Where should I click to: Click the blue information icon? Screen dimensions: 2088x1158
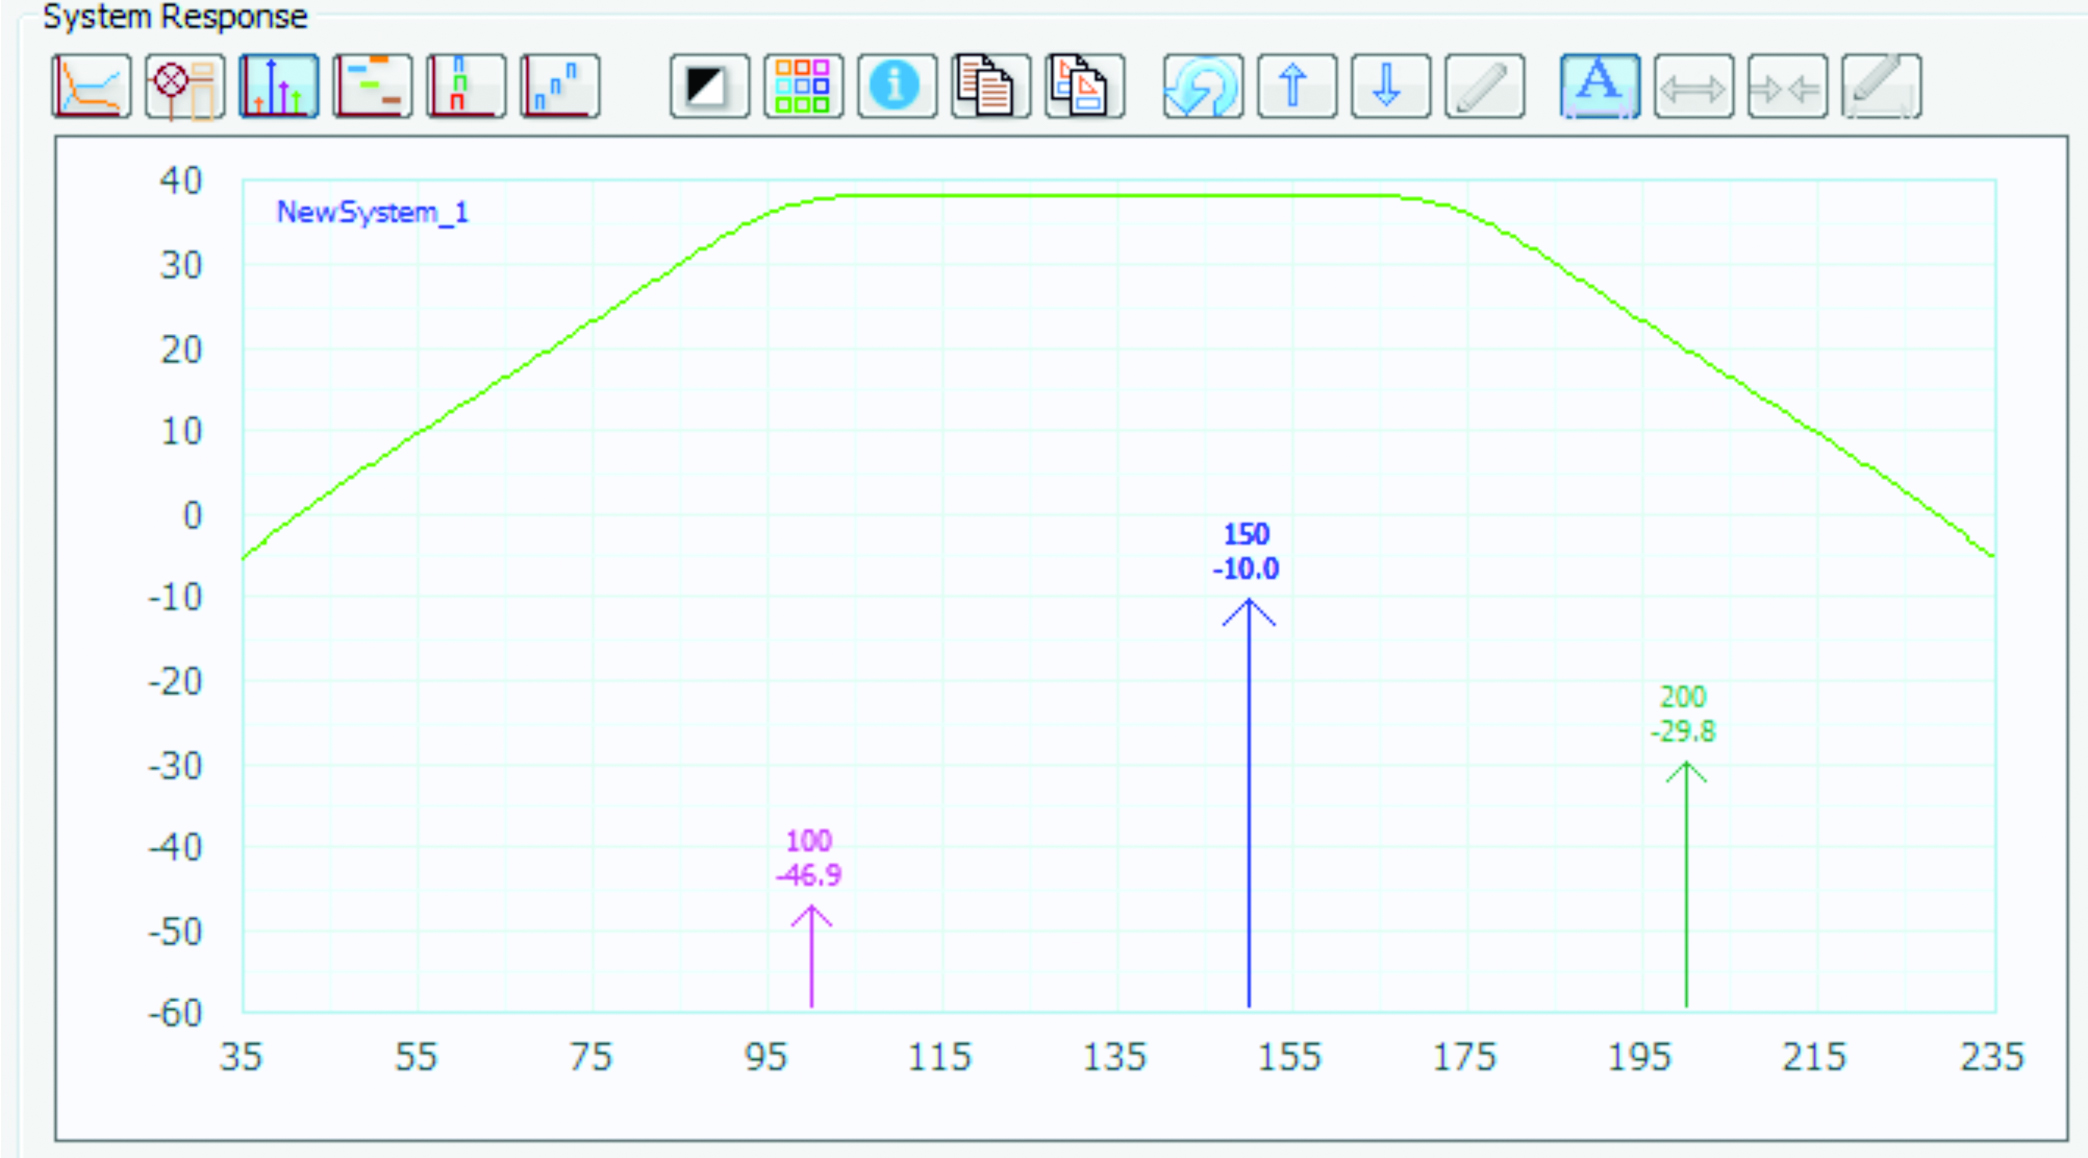pyautogui.click(x=896, y=87)
